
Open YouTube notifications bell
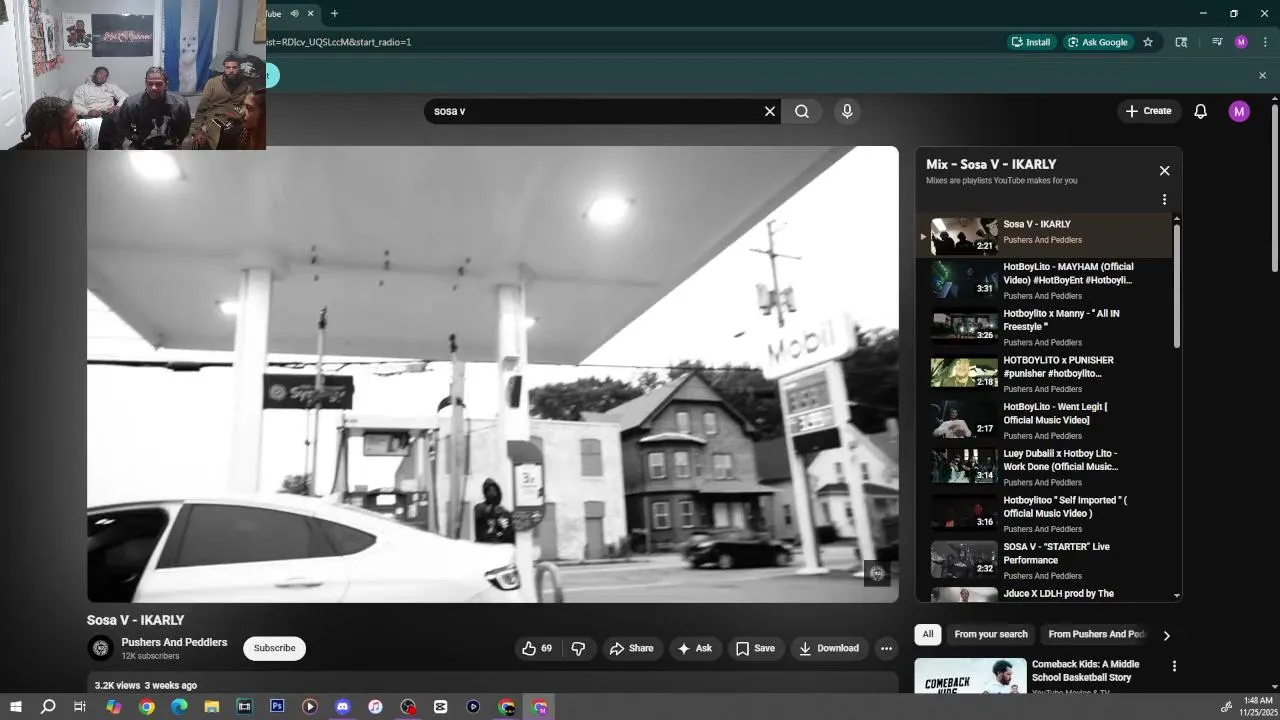(x=1200, y=111)
